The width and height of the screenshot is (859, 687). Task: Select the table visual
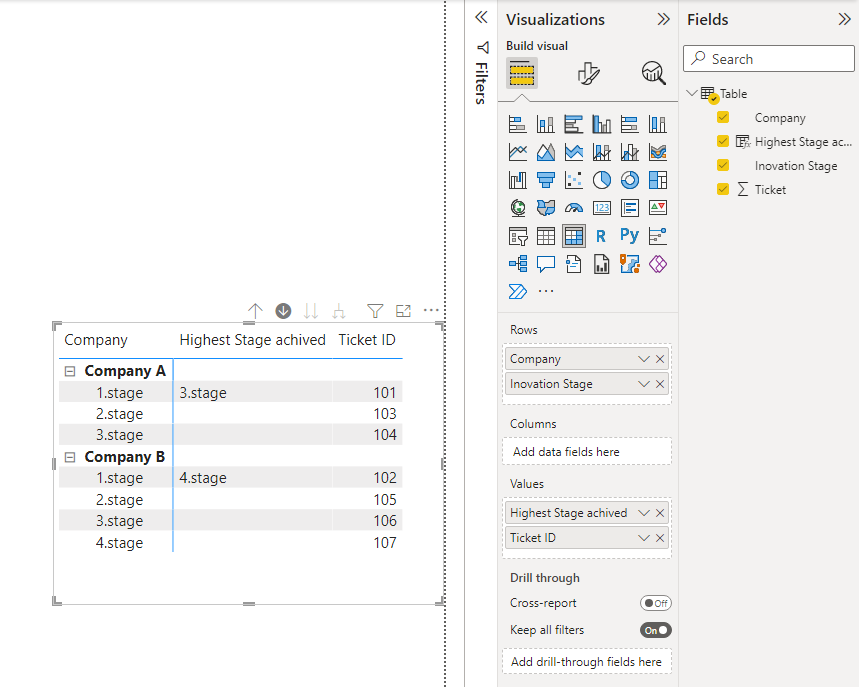point(545,236)
